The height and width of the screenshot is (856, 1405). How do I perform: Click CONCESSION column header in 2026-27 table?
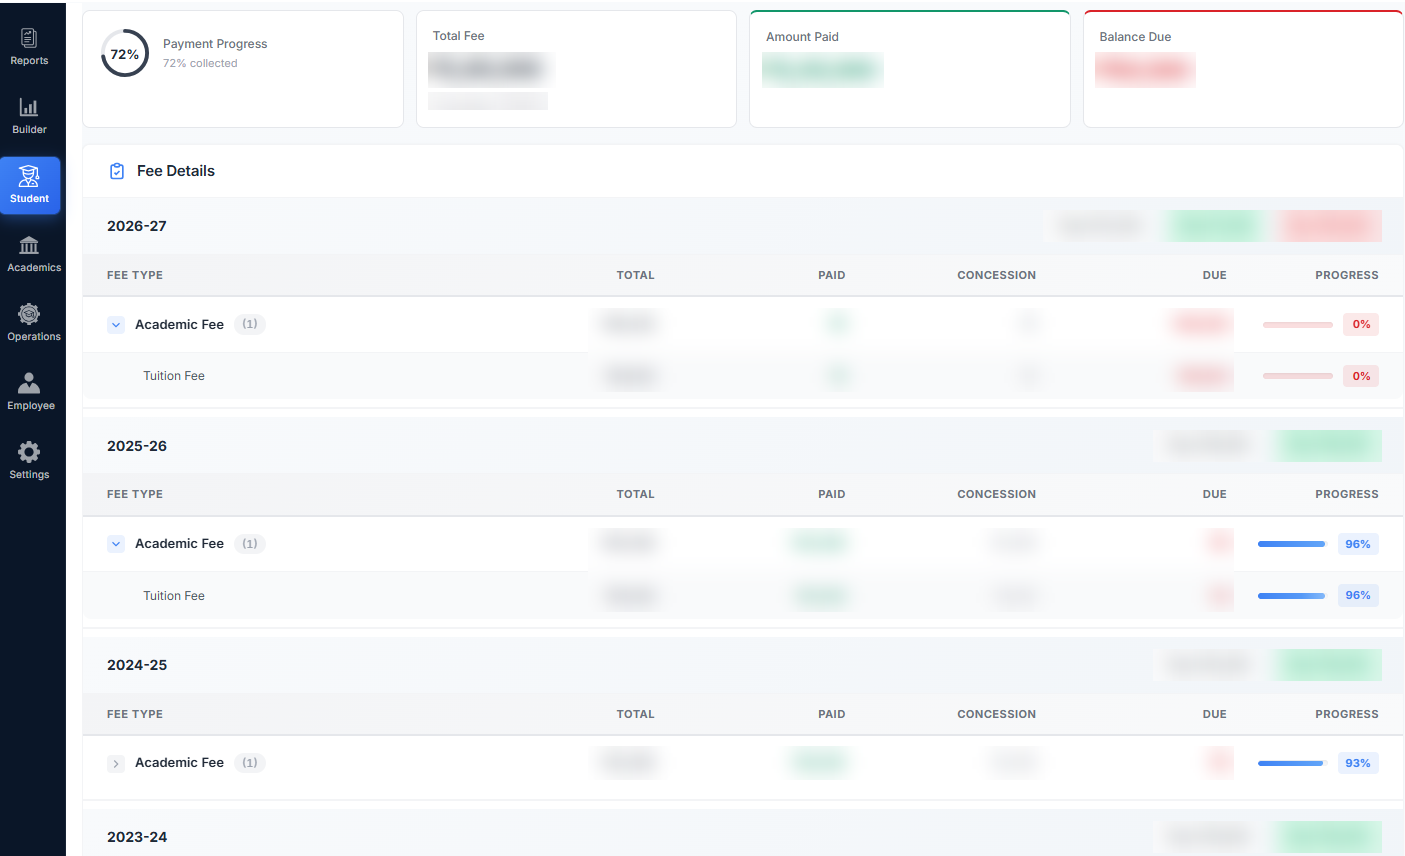click(996, 275)
